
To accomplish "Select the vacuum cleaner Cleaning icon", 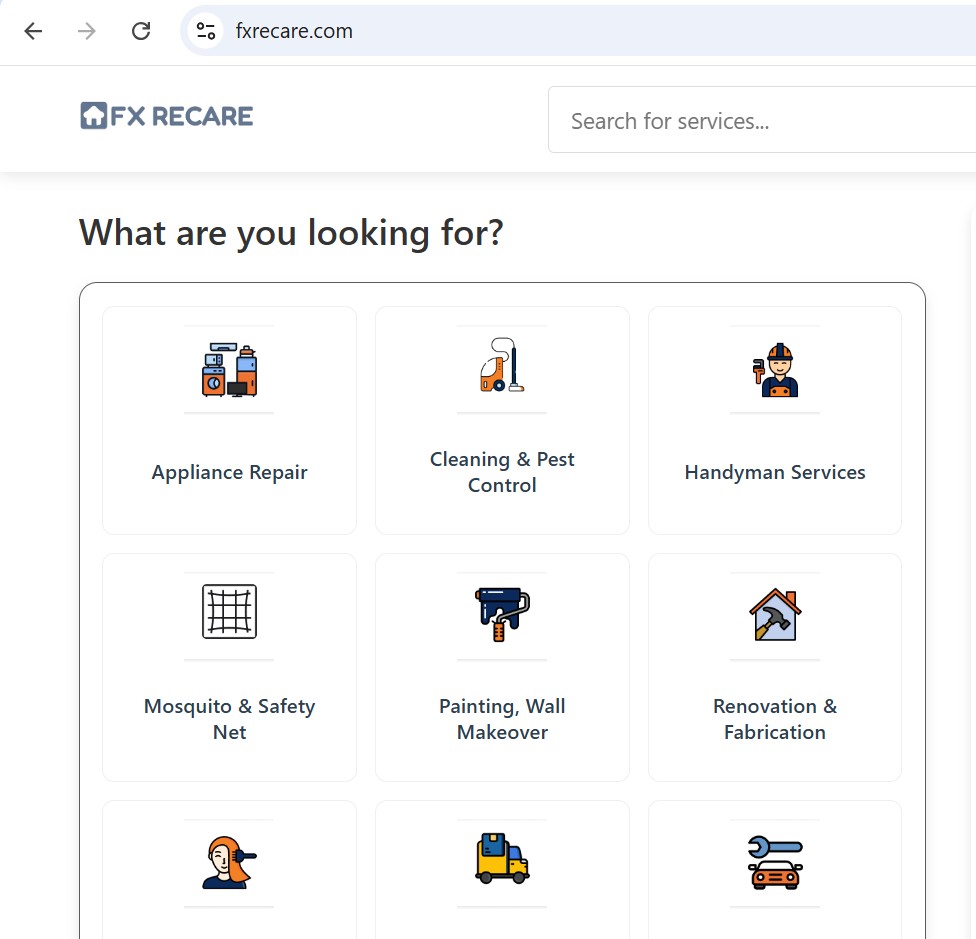I will [502, 366].
